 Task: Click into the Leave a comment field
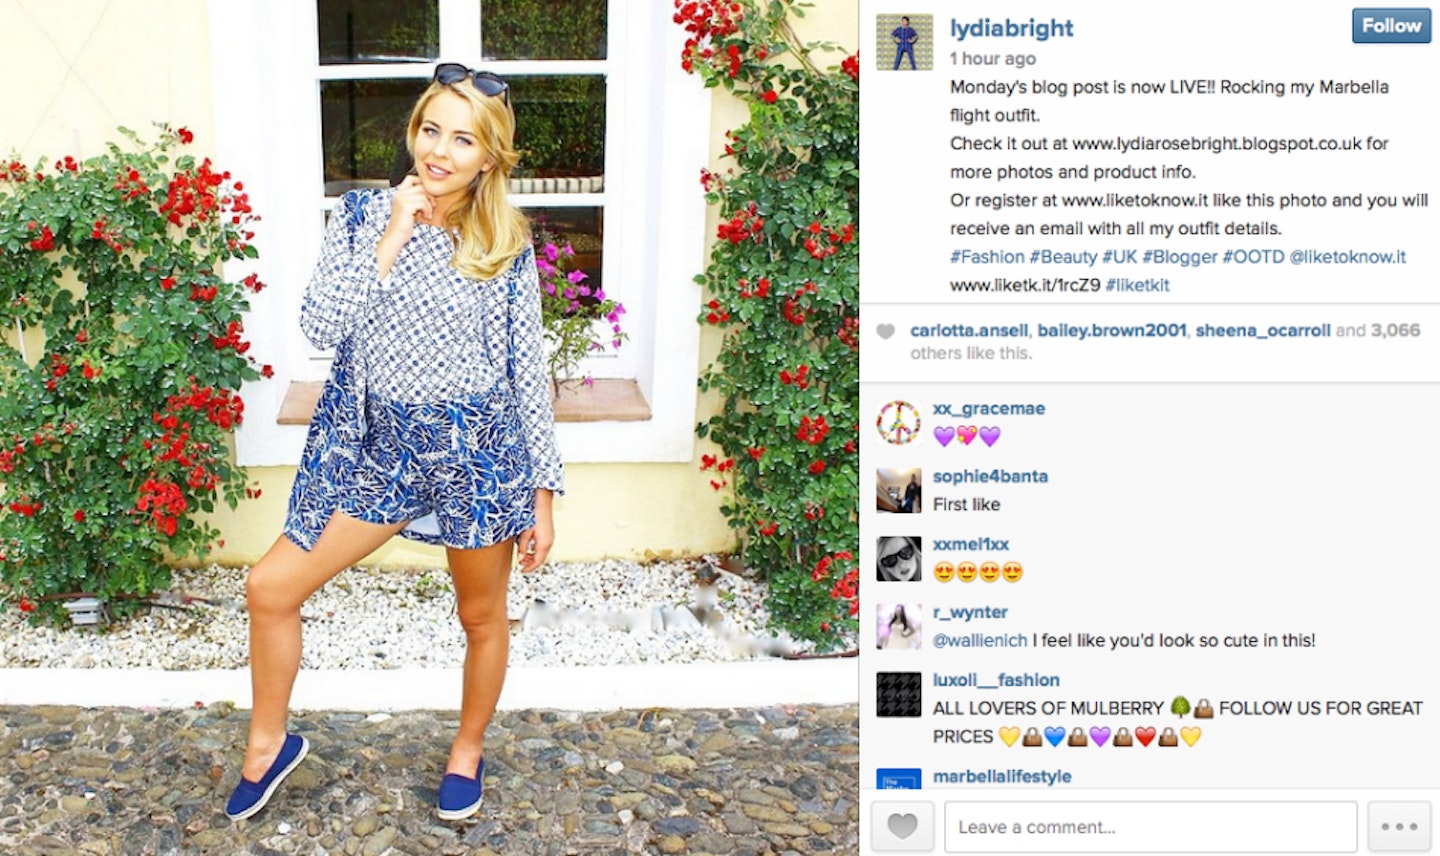tap(1150, 826)
